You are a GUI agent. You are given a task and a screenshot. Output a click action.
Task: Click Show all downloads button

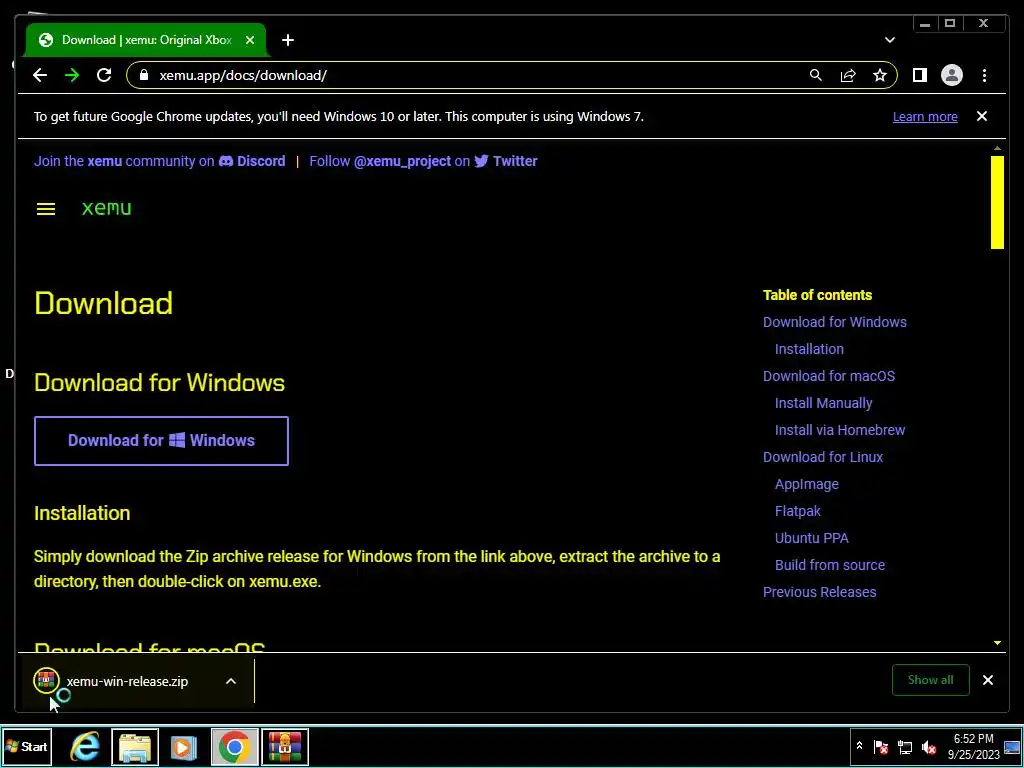coord(931,680)
